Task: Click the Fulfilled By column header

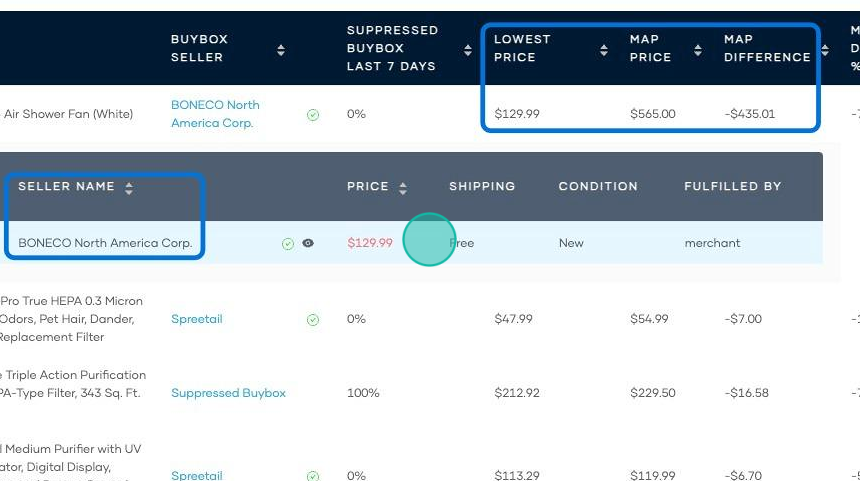Action: tap(732, 186)
